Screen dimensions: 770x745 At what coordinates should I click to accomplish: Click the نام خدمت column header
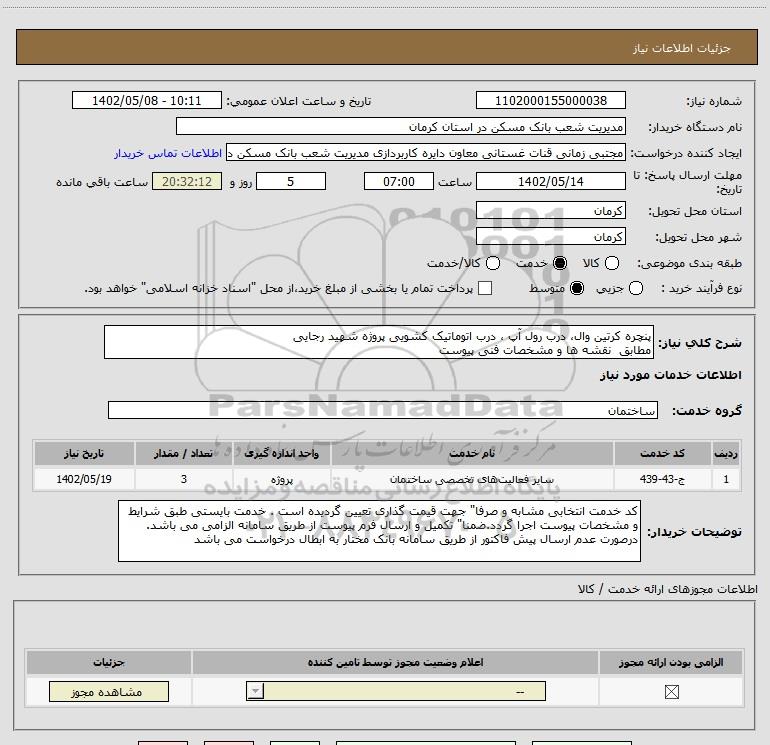(x=472, y=453)
